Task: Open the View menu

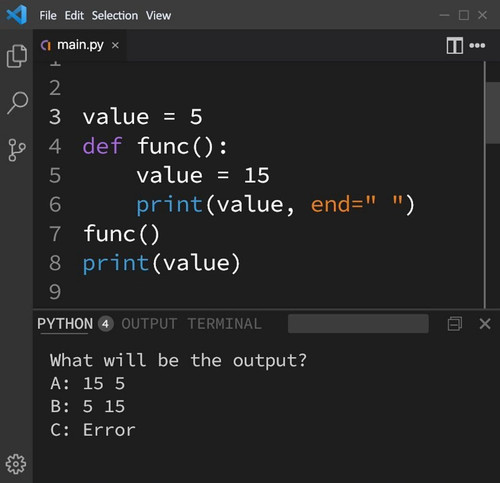Action: tap(158, 15)
